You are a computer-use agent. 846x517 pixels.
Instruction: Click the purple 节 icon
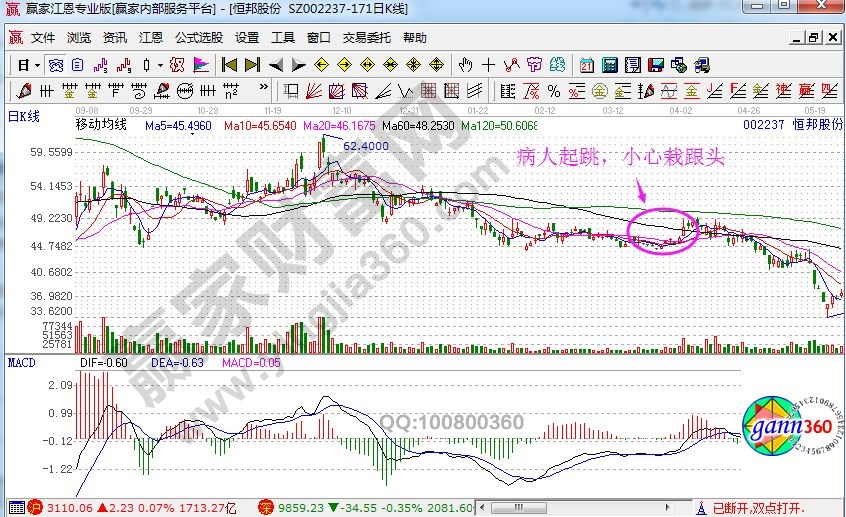tap(535, 65)
